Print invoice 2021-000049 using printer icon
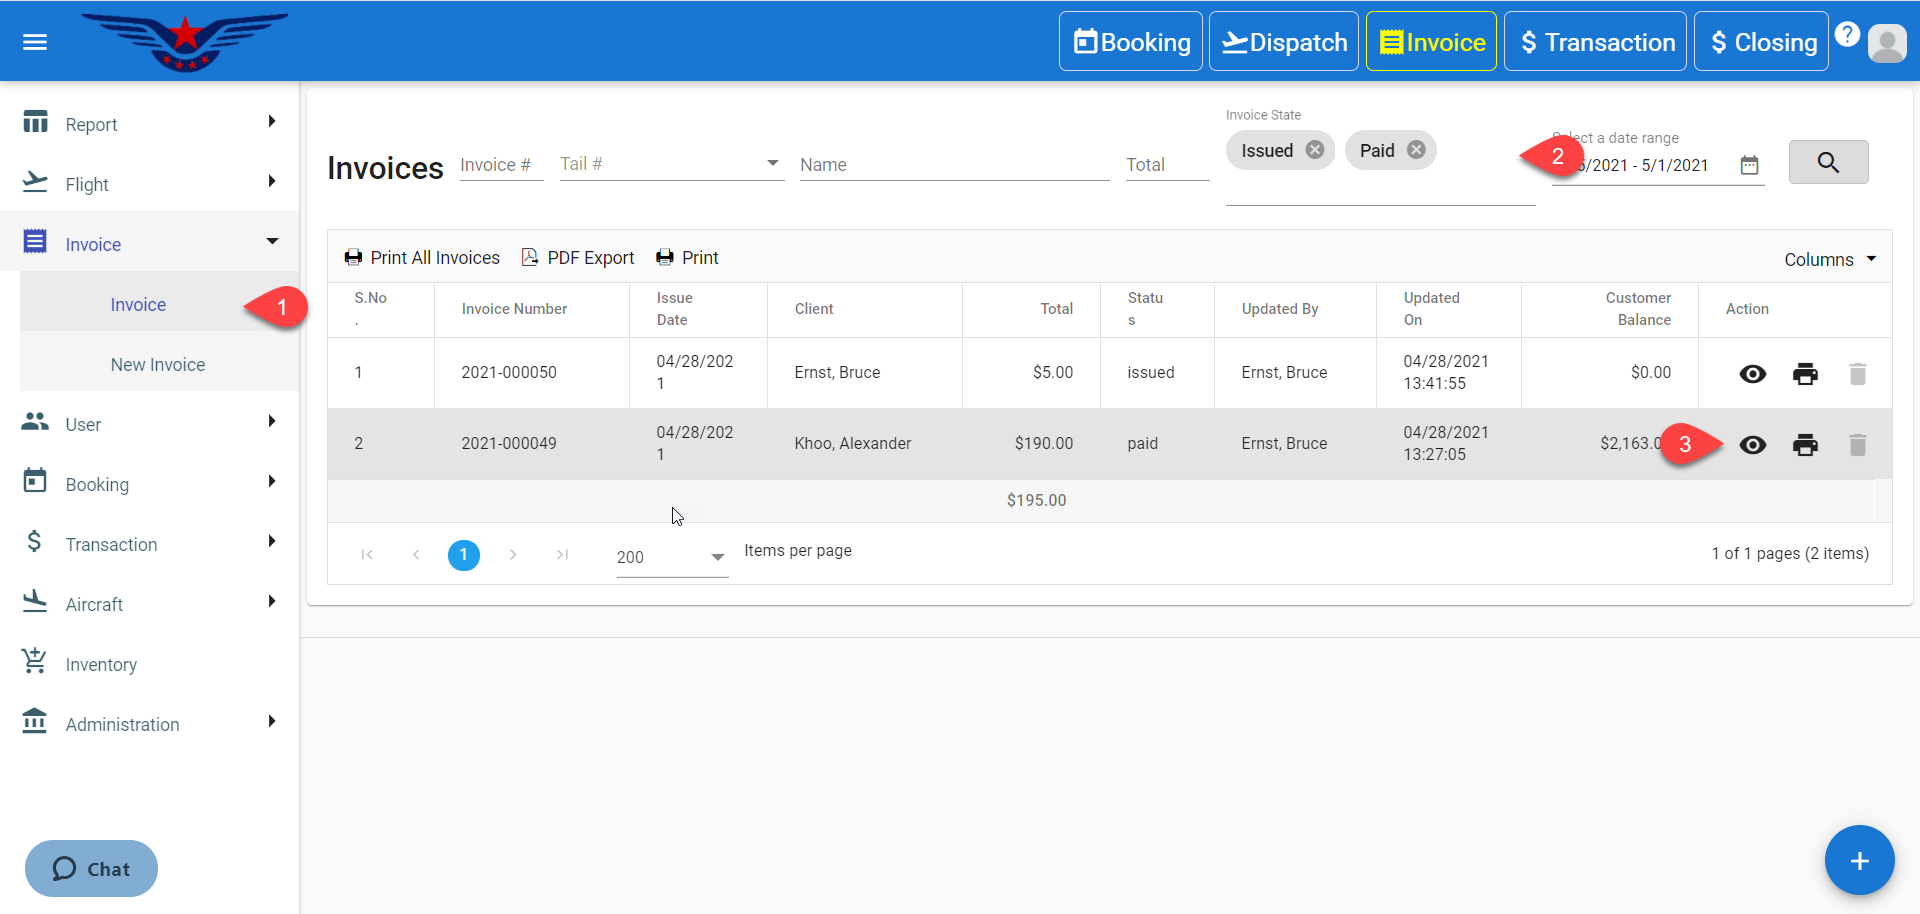 pos(1805,445)
